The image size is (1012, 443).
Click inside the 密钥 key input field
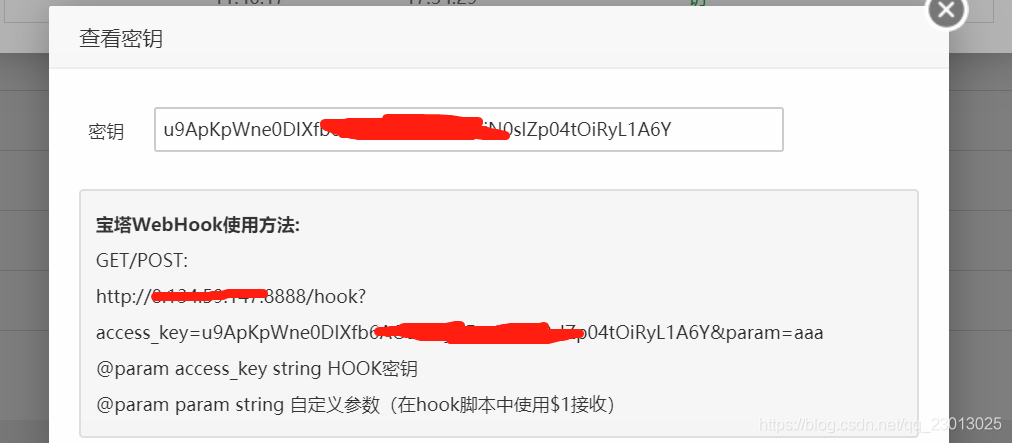[x=469, y=130]
